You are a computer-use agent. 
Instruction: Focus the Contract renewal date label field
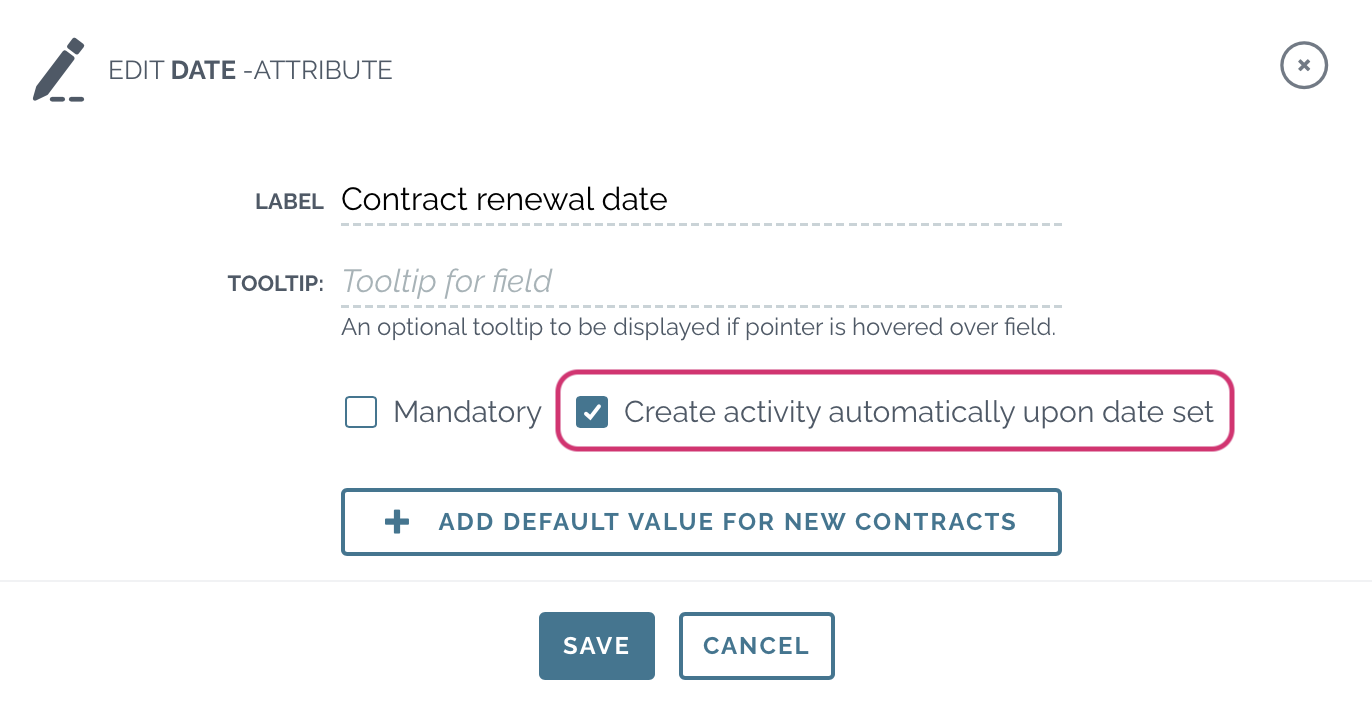701,200
